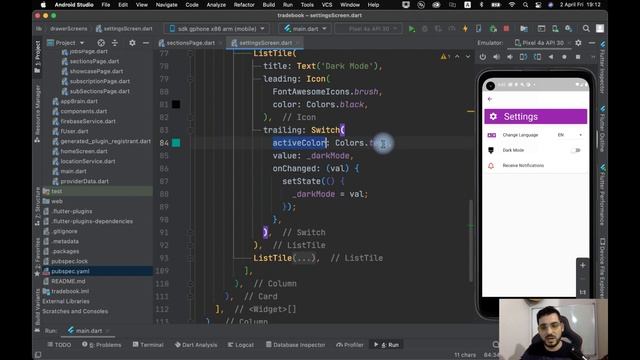The height and width of the screenshot is (360, 640).
Task: Hide the Project panel with minus icon
Action: (x=146, y=42)
